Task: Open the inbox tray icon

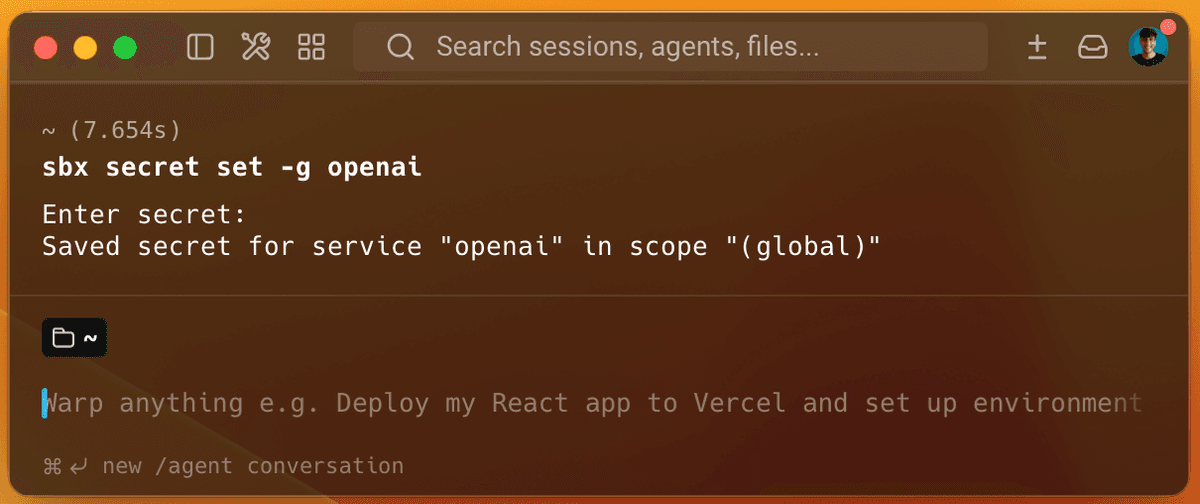Action: click(x=1092, y=47)
